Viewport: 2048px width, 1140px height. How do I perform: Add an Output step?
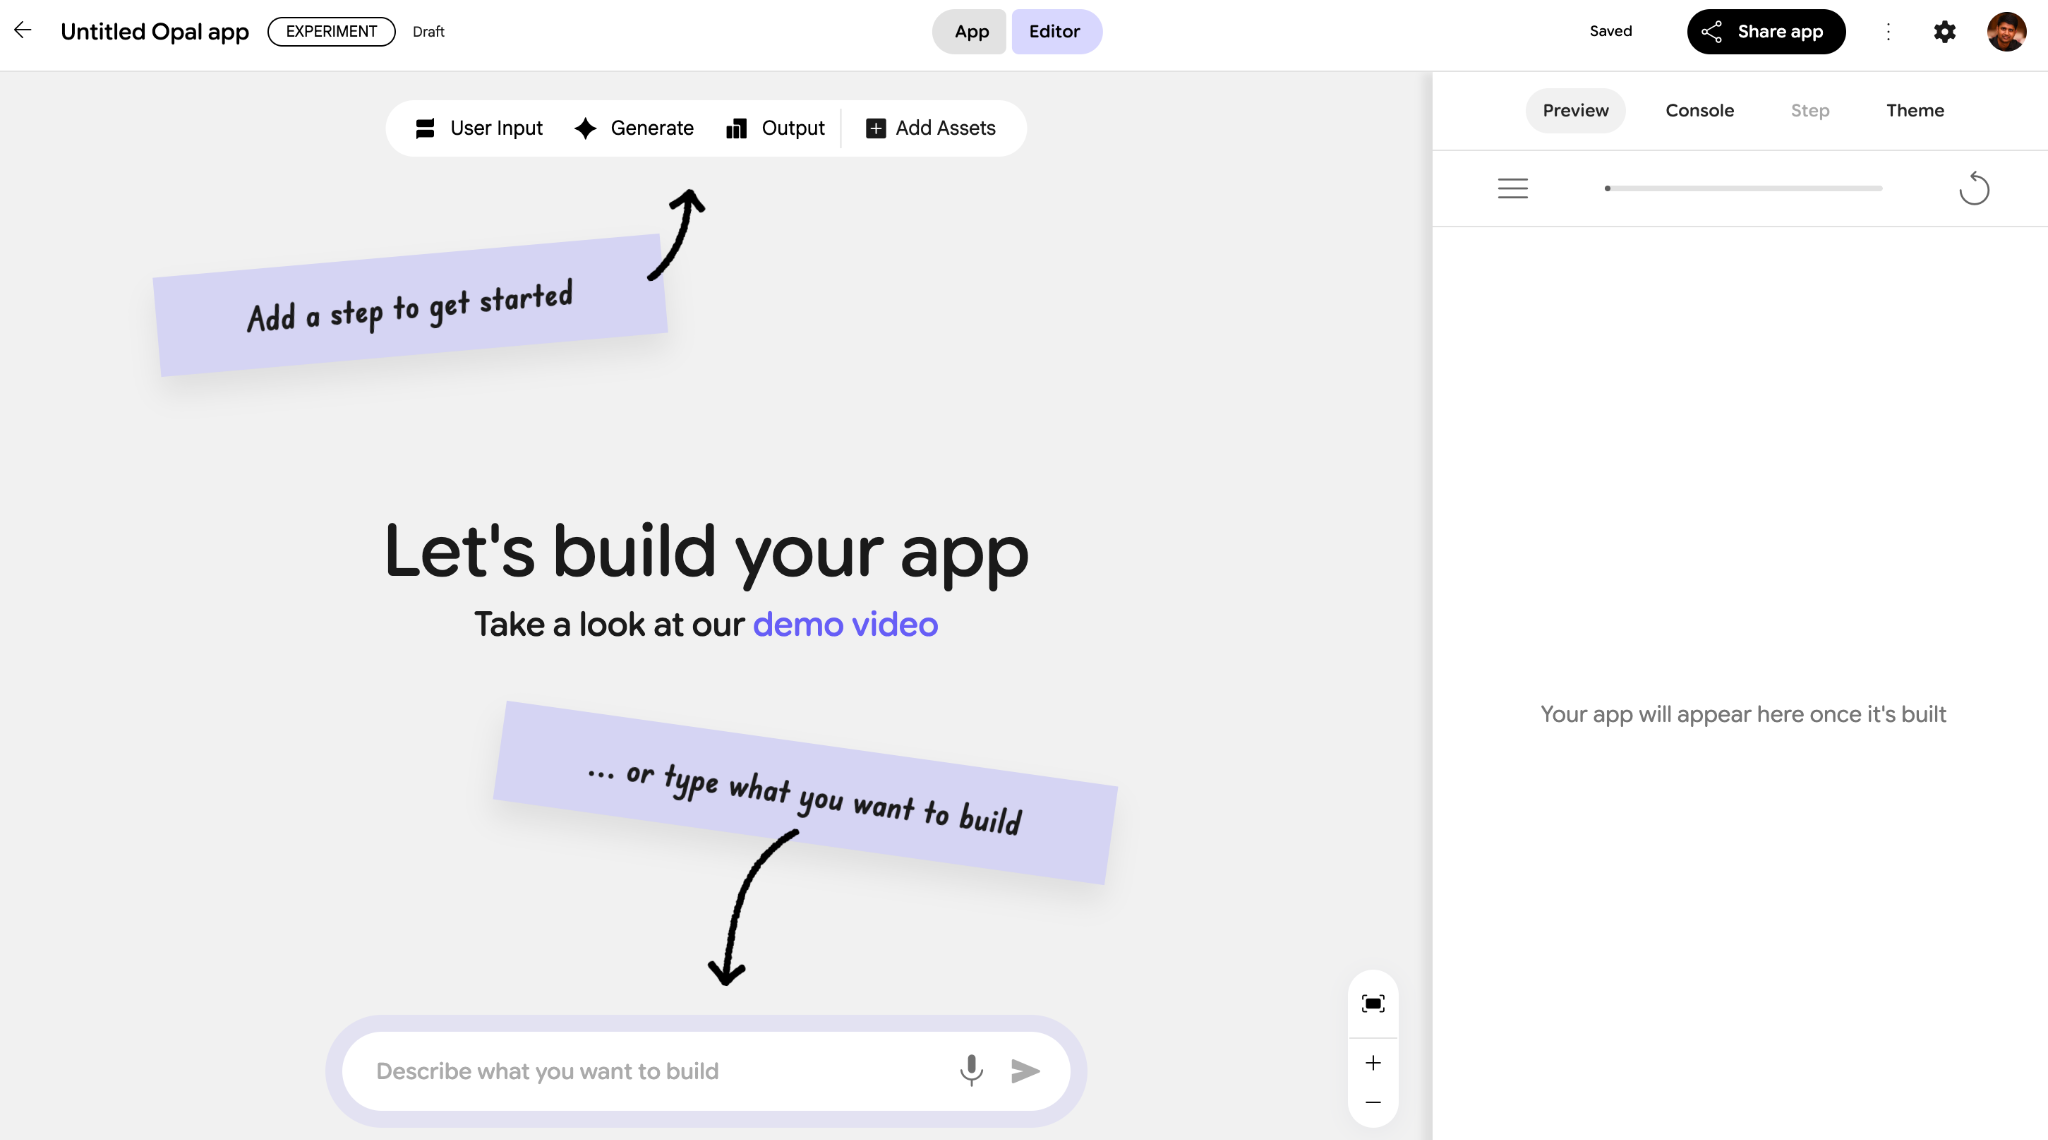click(775, 128)
